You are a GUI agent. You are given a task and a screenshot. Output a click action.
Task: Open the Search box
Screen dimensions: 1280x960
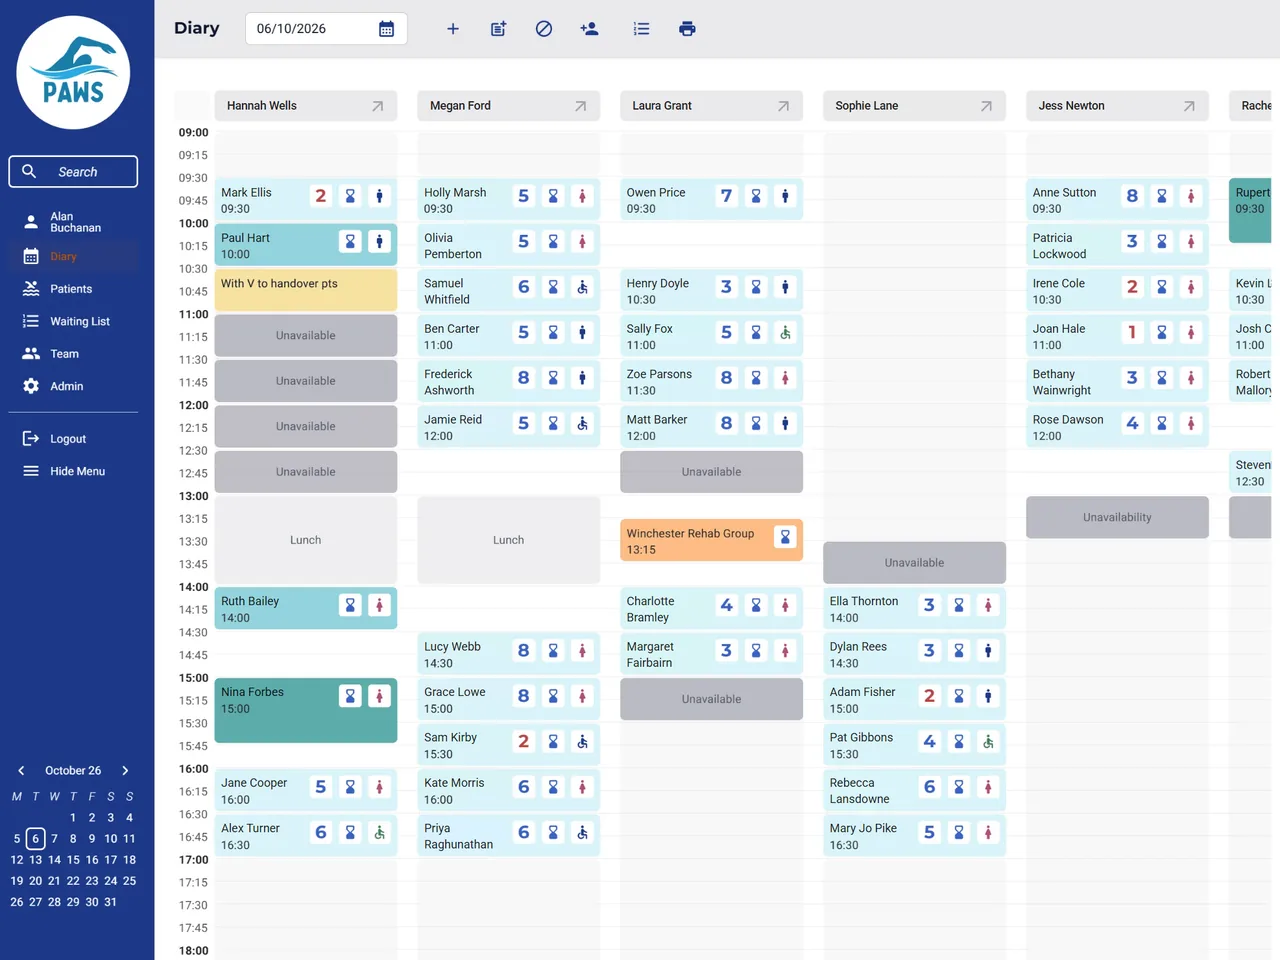tap(73, 172)
